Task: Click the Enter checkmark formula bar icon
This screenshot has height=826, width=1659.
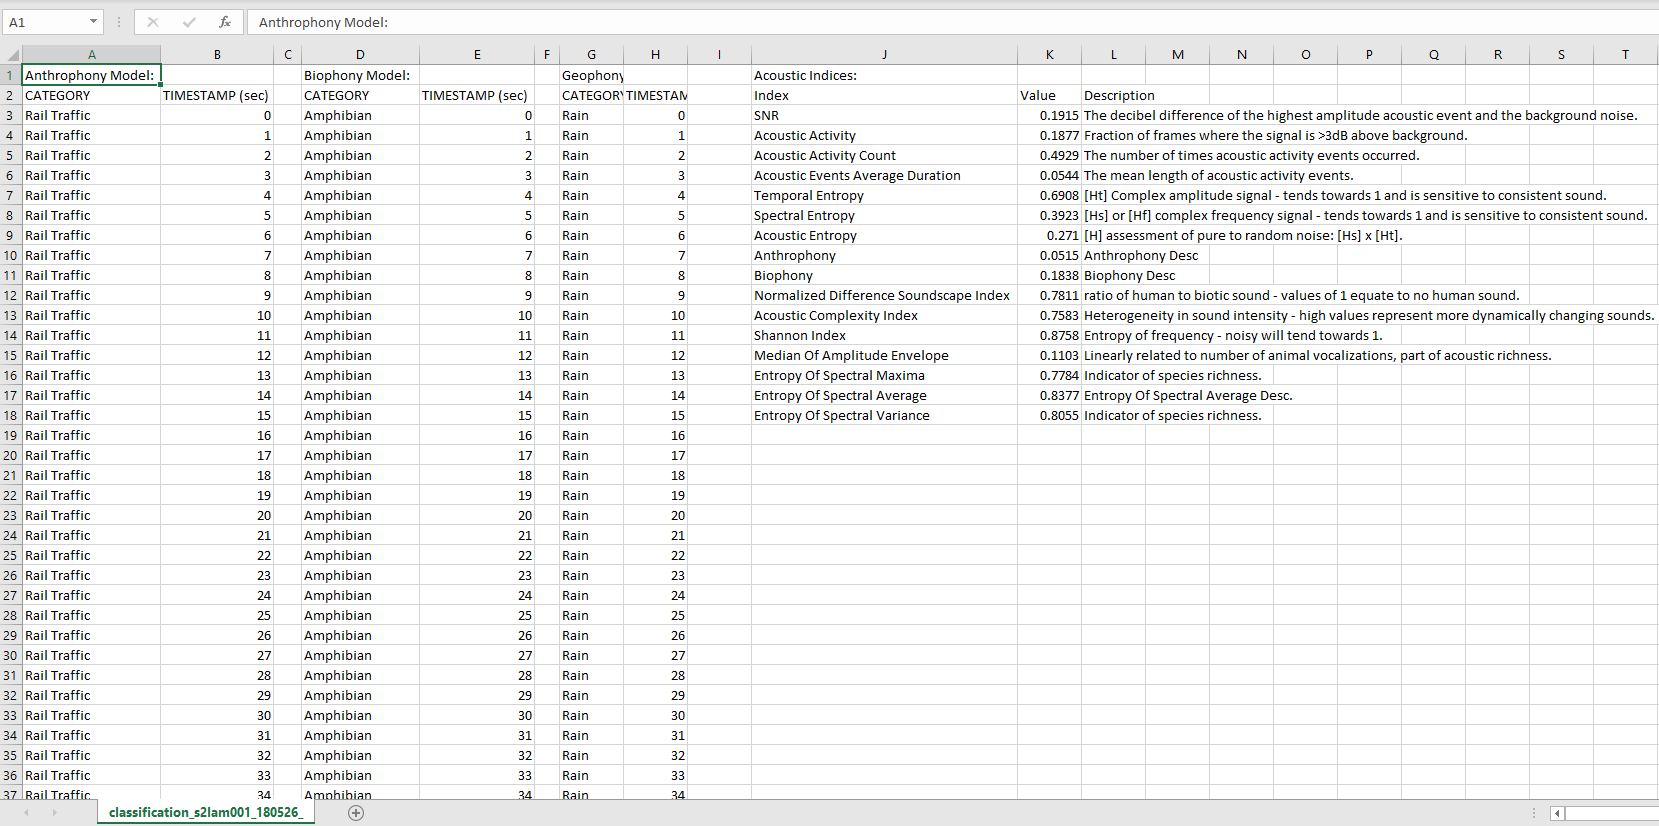Action: point(189,22)
